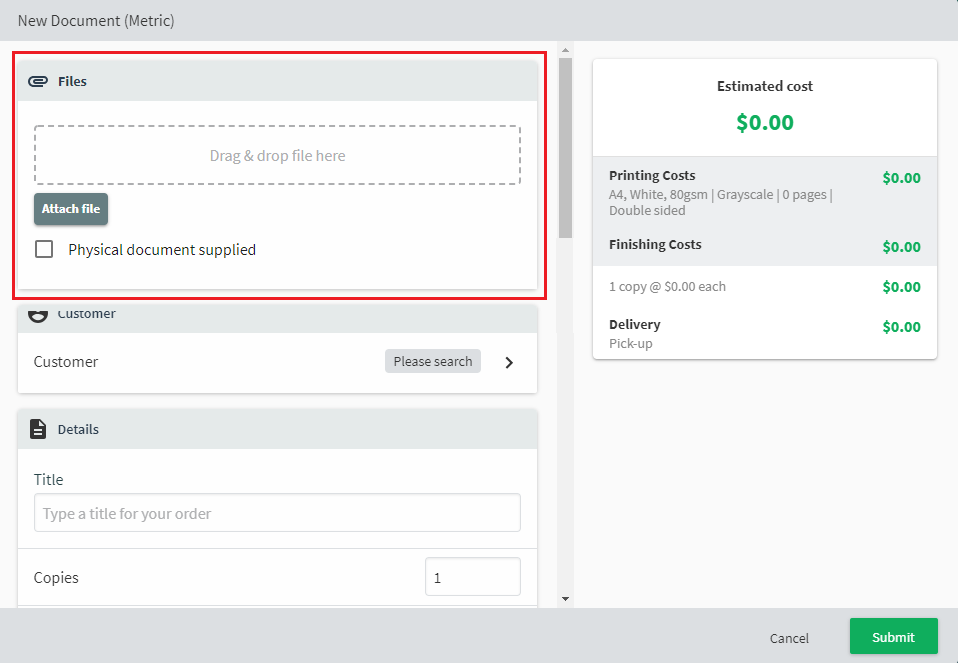Submit the new document order
Screen dimensions: 958x663
893,637
